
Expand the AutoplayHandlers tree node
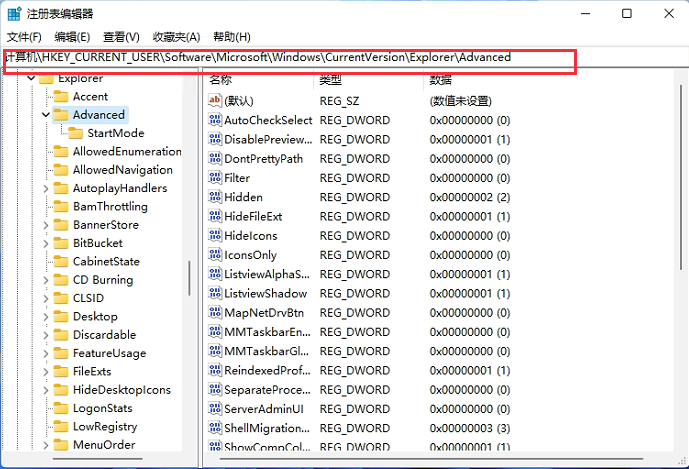pos(46,189)
